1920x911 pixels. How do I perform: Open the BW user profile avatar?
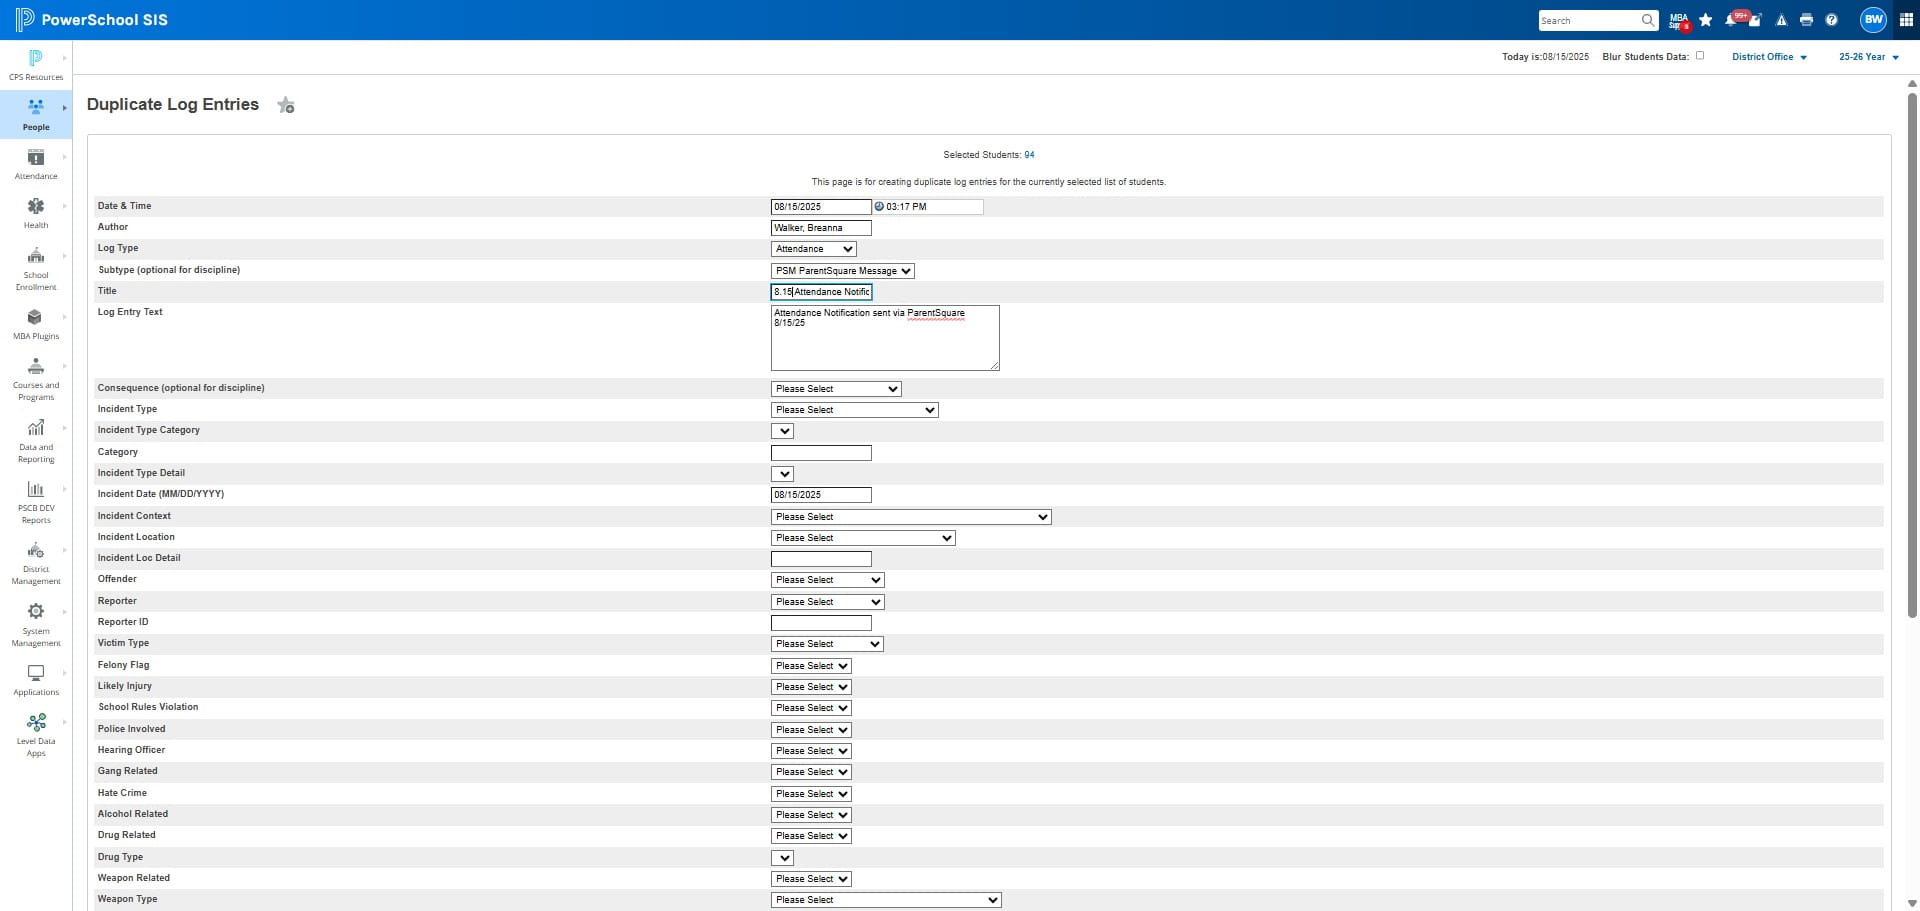tap(1873, 19)
